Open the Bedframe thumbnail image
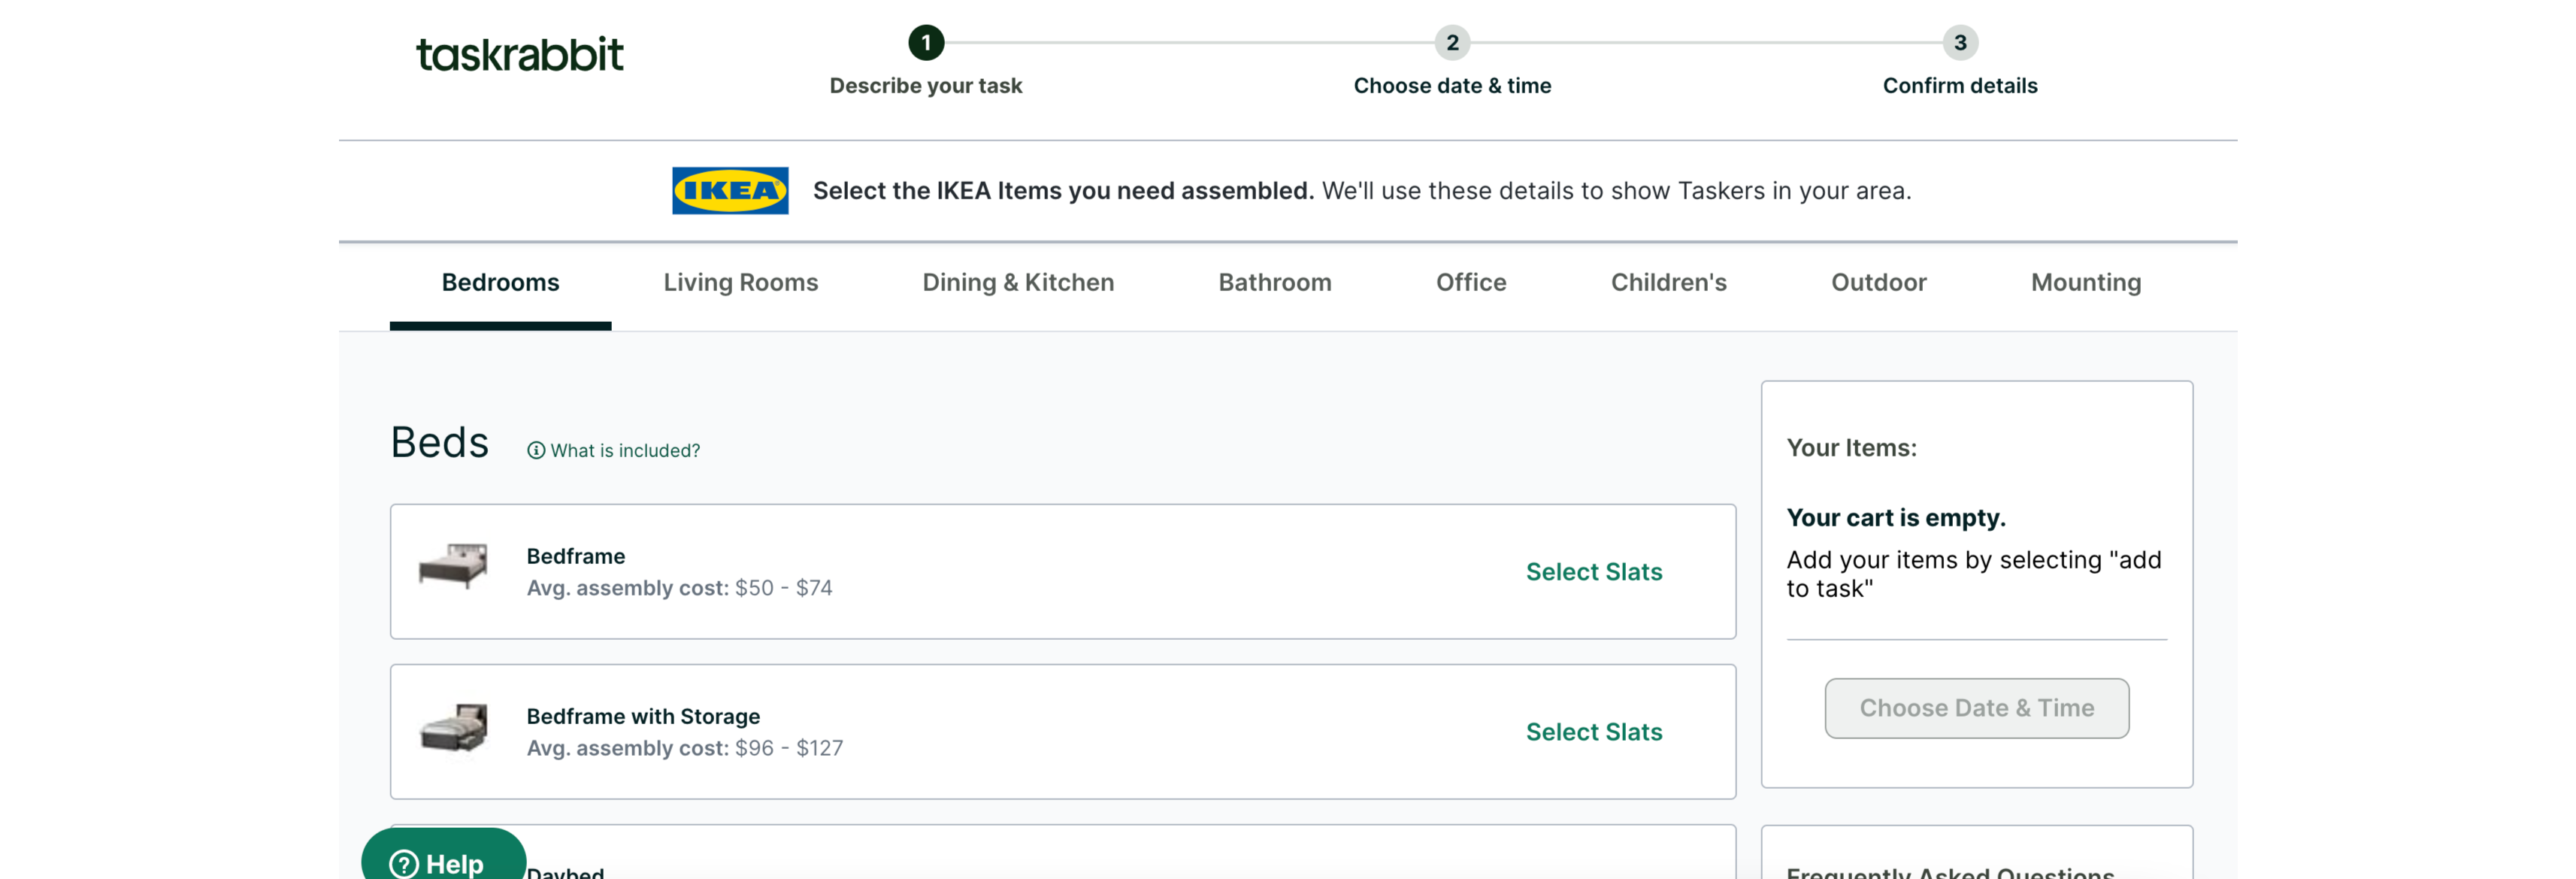The height and width of the screenshot is (879, 2576). click(x=453, y=566)
